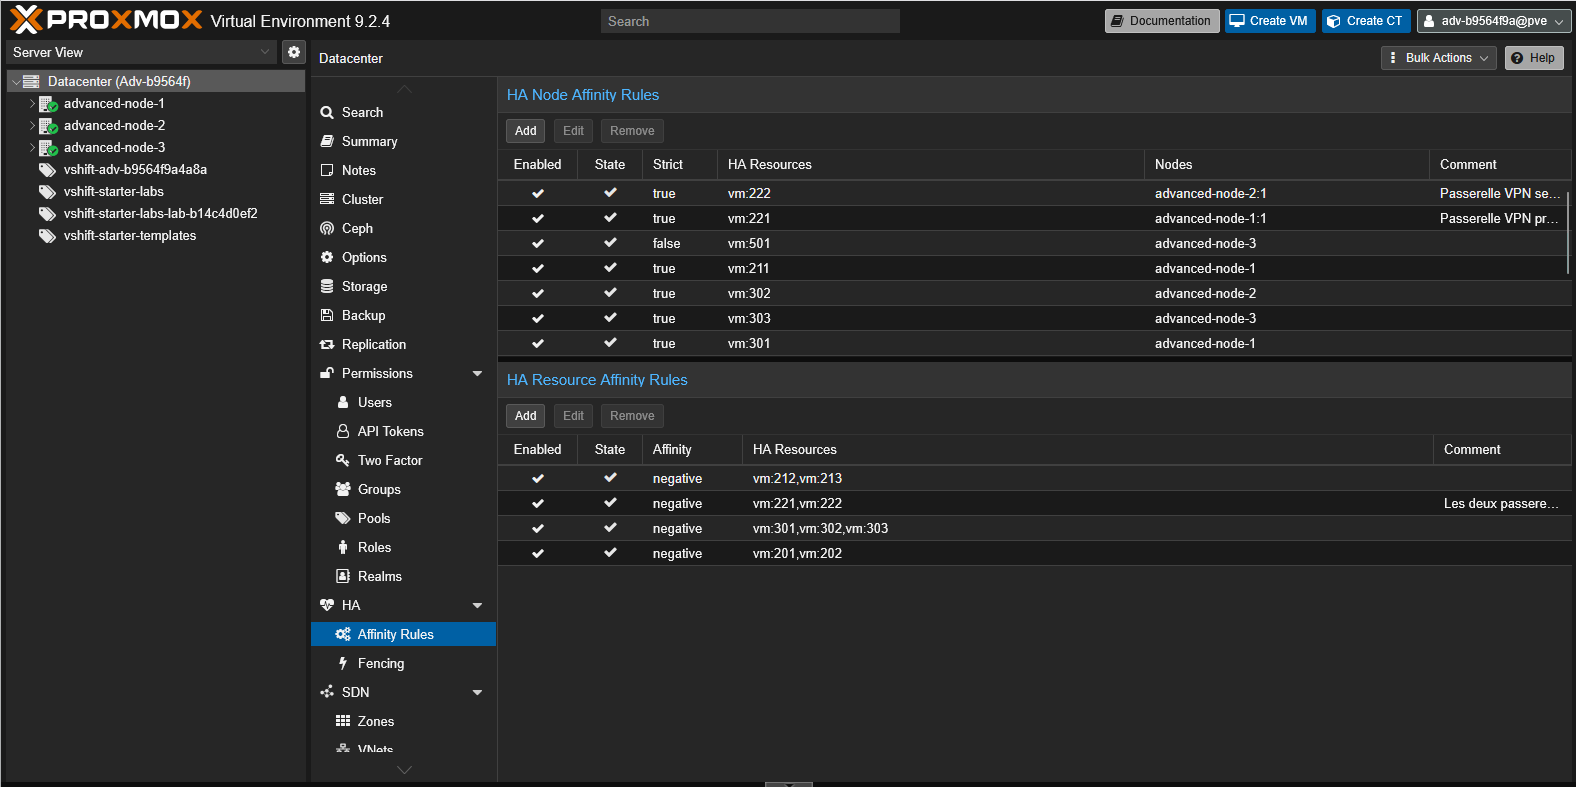Viewport: 1576px width, 787px height.
Task: Click Add in HA Resource Affinity Rules
Action: [x=526, y=416]
